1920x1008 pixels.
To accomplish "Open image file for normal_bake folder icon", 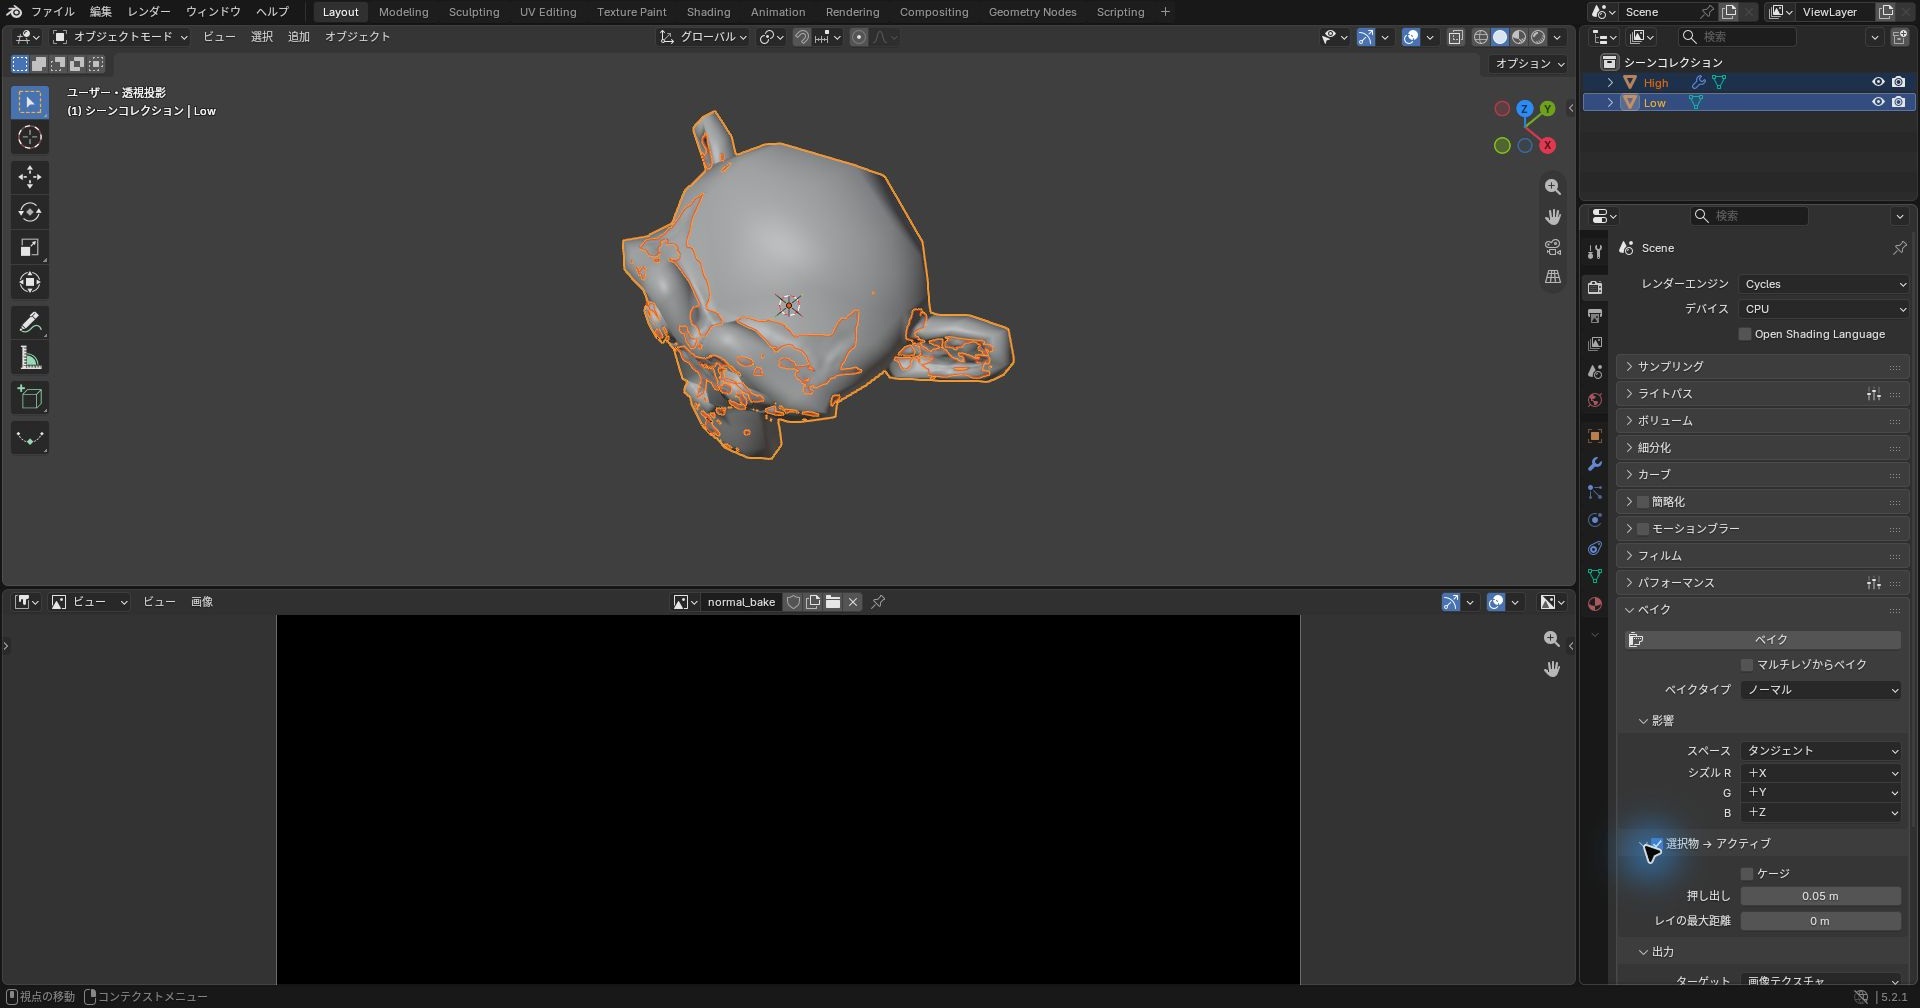I will (x=833, y=602).
